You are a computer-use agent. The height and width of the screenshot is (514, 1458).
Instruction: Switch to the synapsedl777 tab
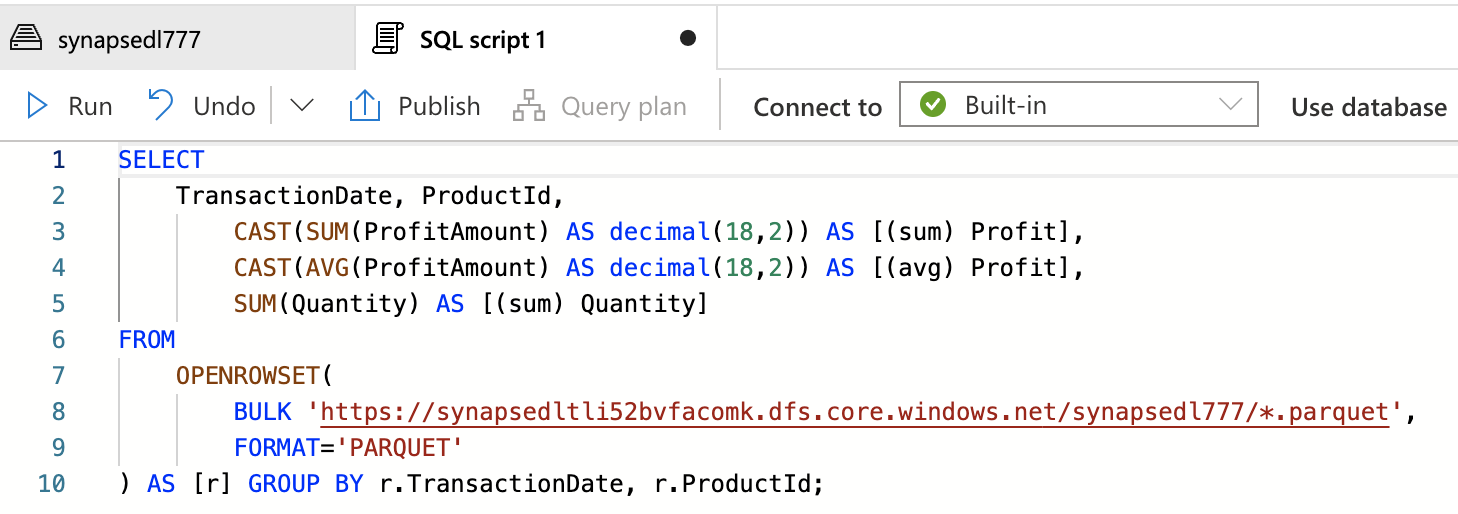[129, 39]
